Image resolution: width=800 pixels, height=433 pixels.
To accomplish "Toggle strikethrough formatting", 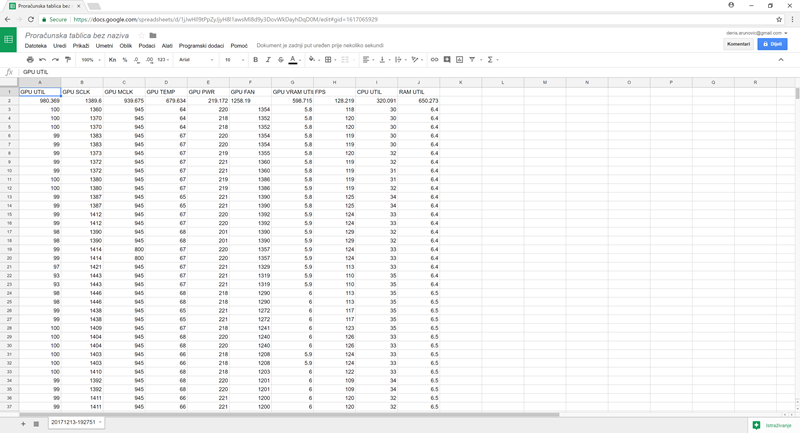I will coord(280,60).
